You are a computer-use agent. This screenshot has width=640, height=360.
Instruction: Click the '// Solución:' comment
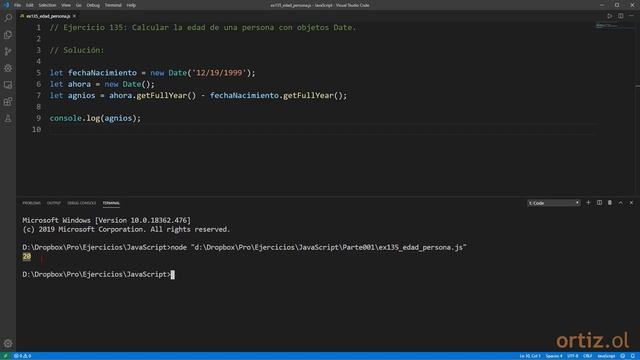click(x=77, y=50)
